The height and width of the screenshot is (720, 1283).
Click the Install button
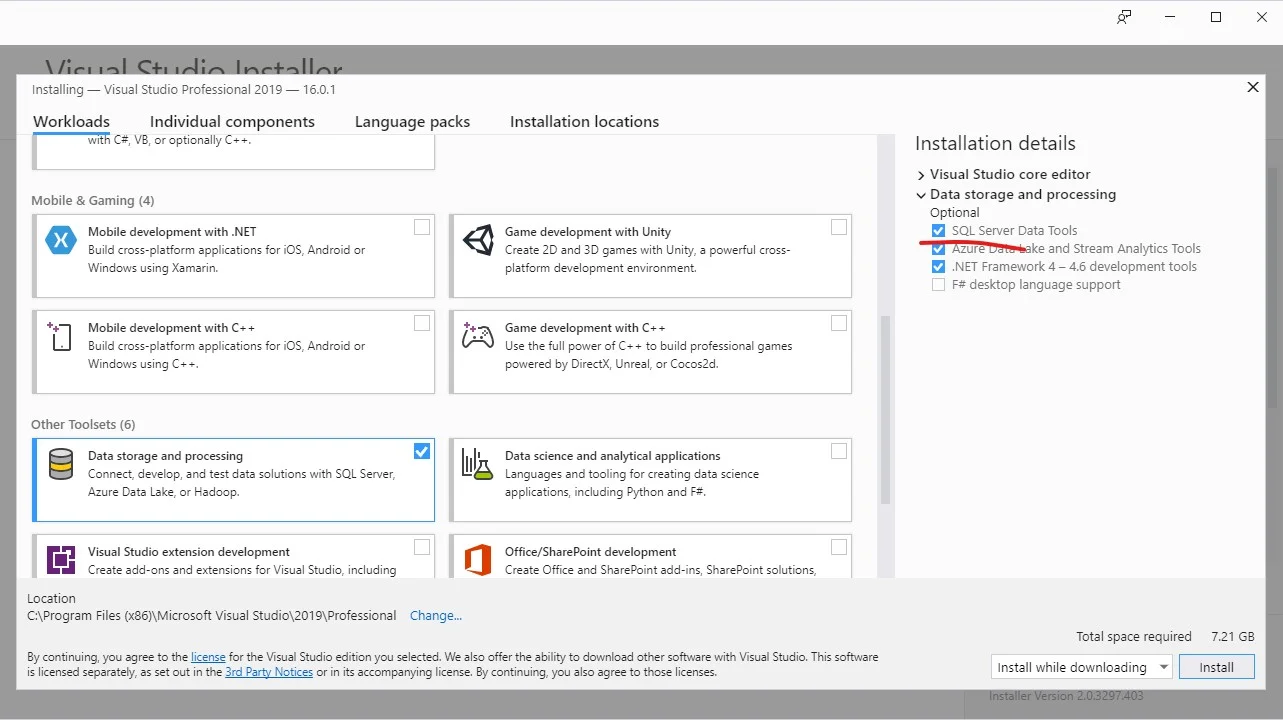[1217, 667]
